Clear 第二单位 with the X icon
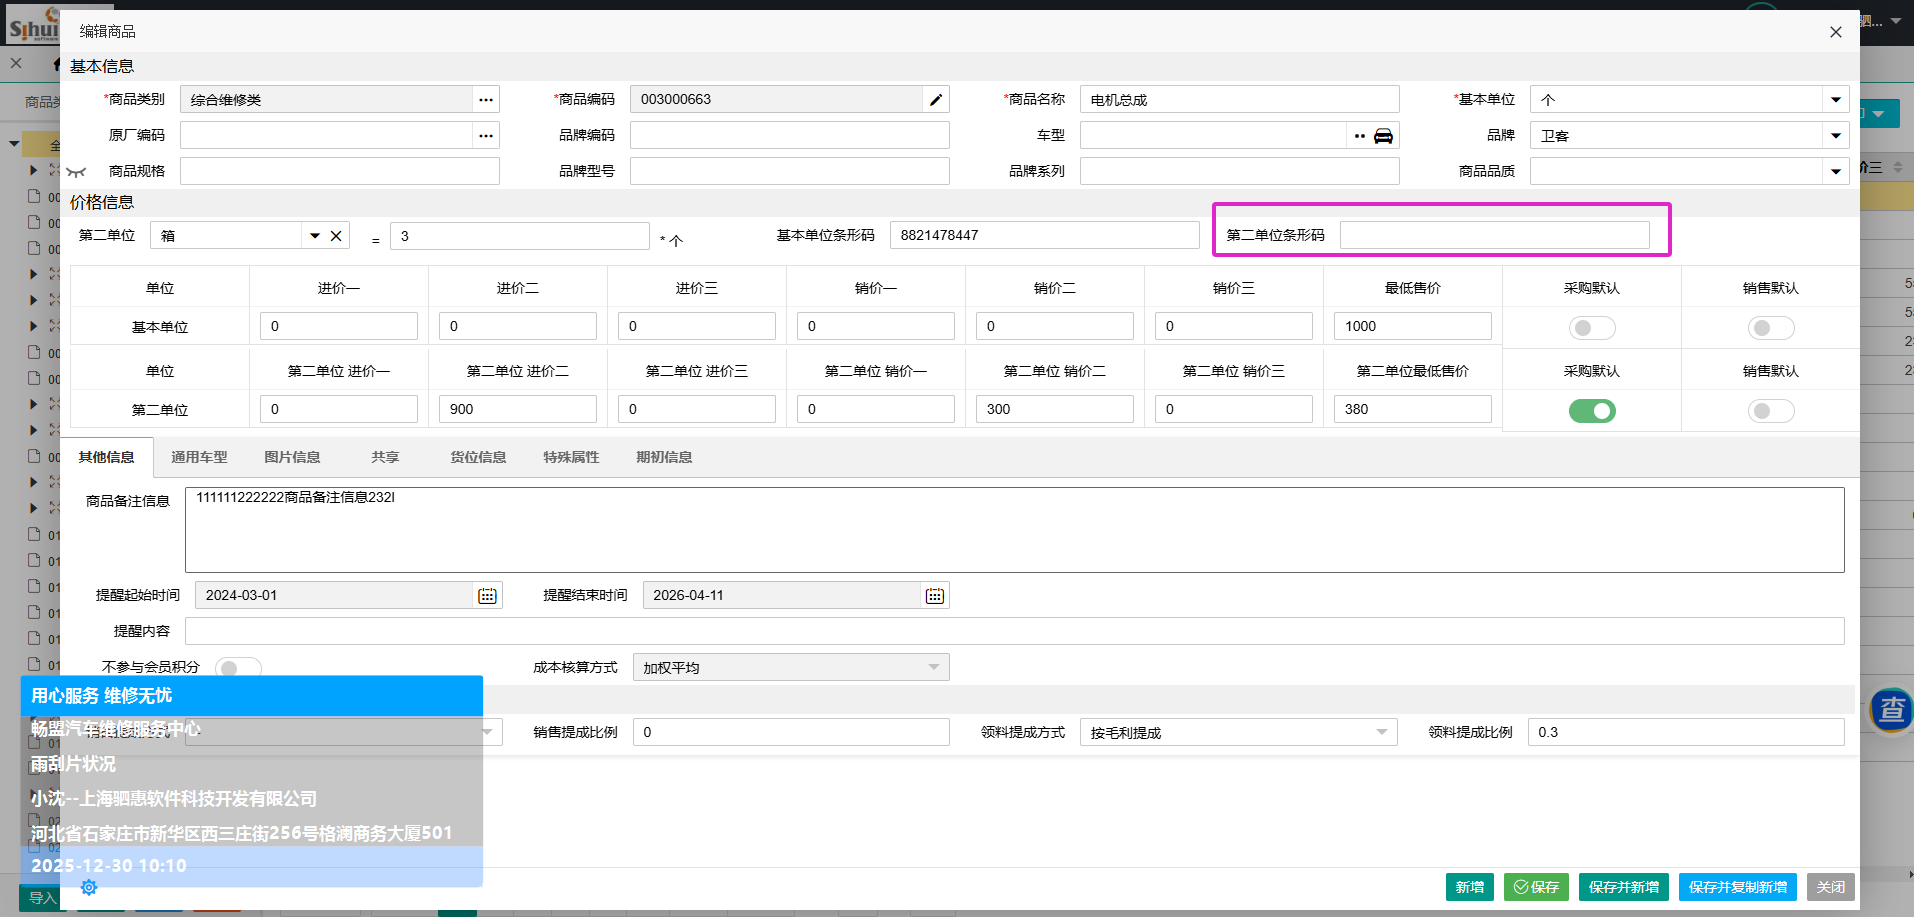The image size is (1914, 917). (336, 236)
